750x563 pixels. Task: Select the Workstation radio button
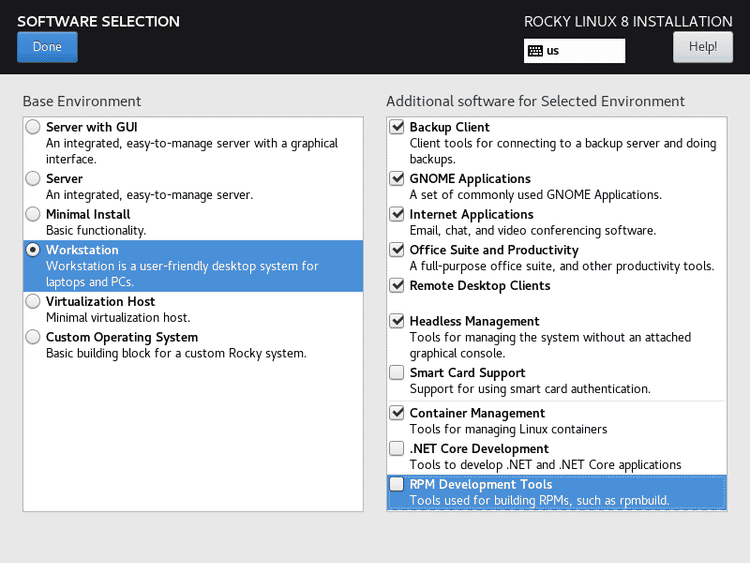(34, 250)
